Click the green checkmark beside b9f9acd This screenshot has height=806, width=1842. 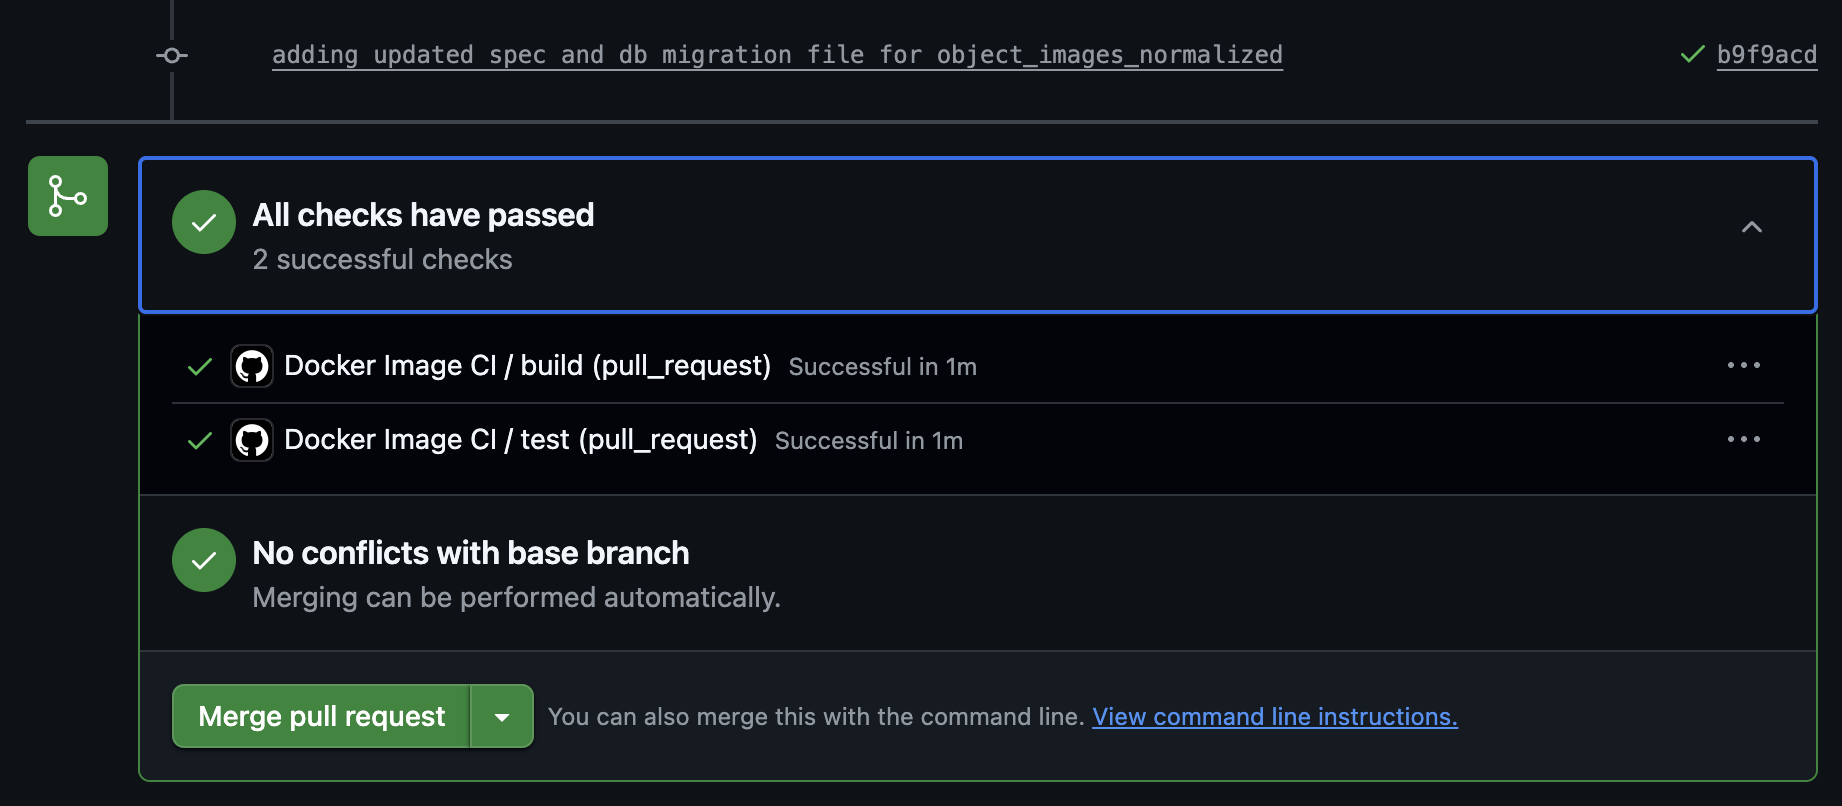pyautogui.click(x=1693, y=54)
